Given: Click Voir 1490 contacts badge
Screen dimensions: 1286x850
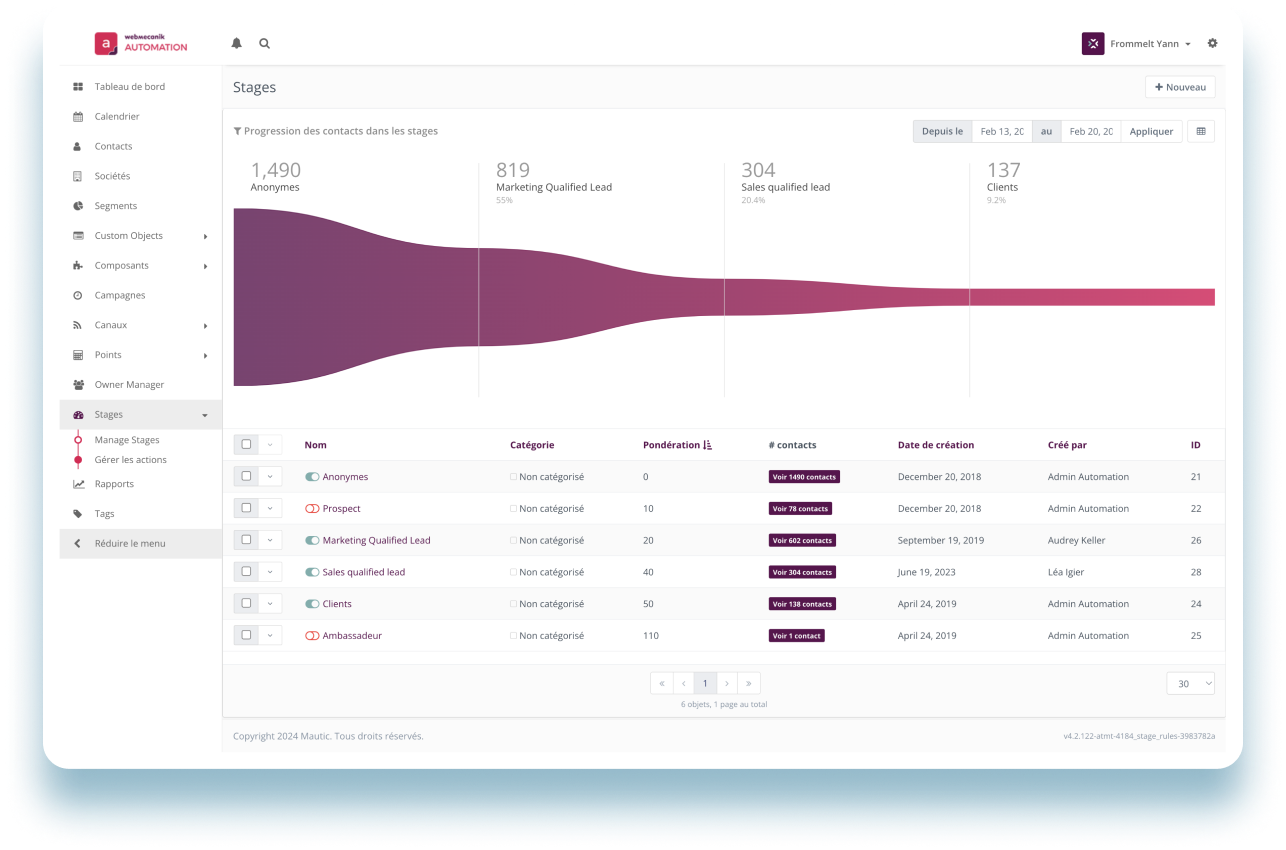Looking at the screenshot, I should click(804, 477).
